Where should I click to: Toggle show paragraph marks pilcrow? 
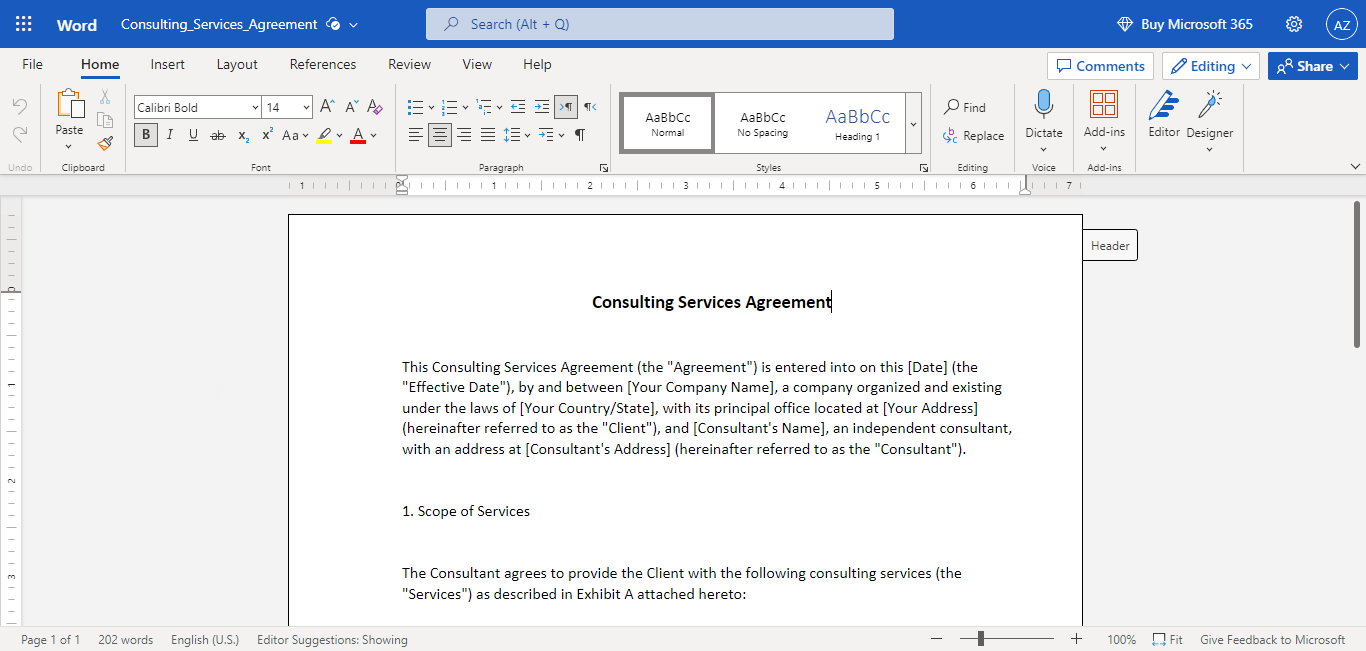(580, 135)
